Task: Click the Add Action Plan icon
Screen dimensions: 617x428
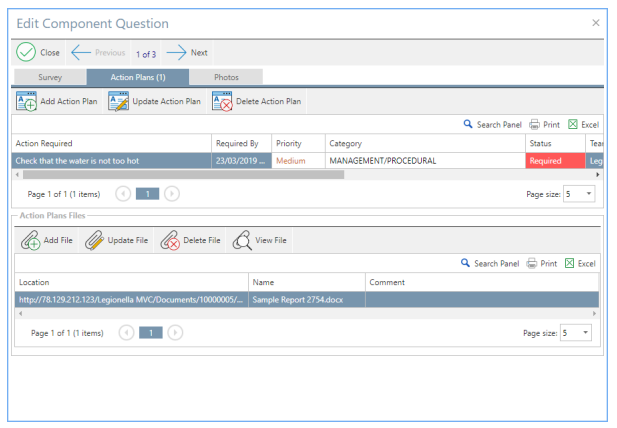Action: (26, 101)
